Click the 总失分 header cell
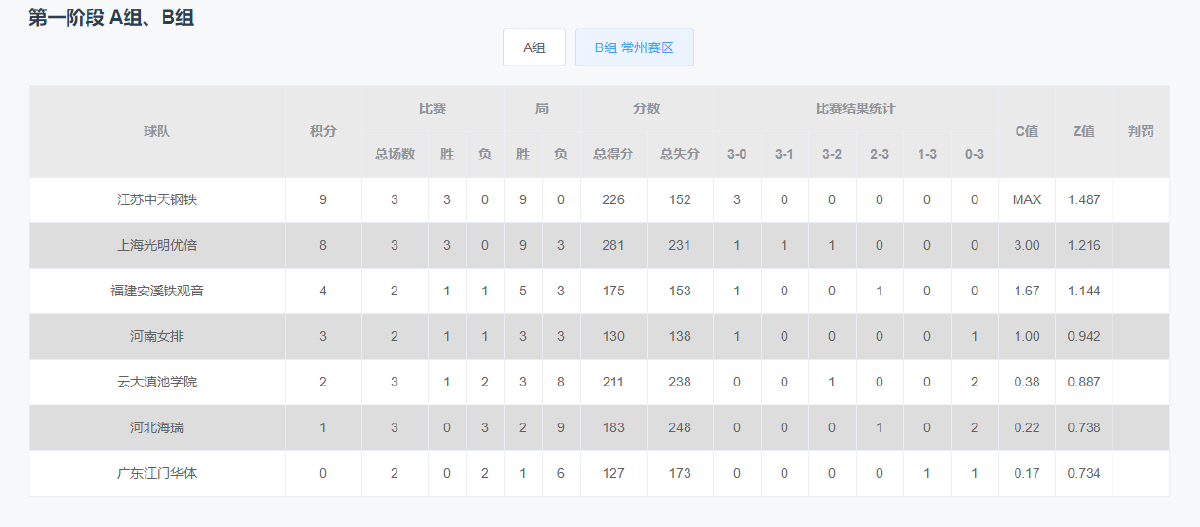This screenshot has width=1200, height=527. tap(680, 154)
